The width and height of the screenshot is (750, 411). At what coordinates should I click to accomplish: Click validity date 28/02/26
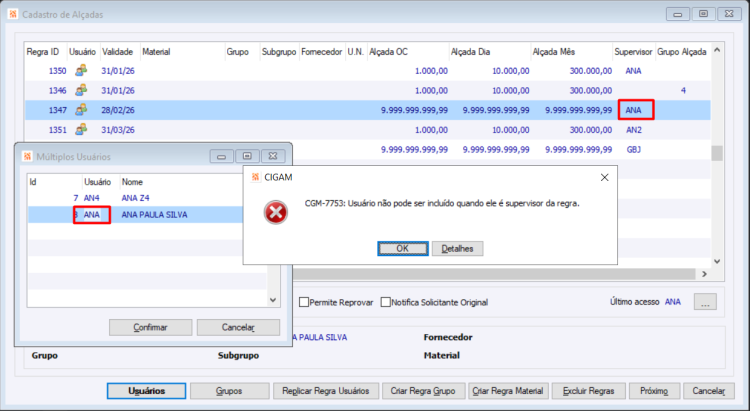click(x=118, y=110)
